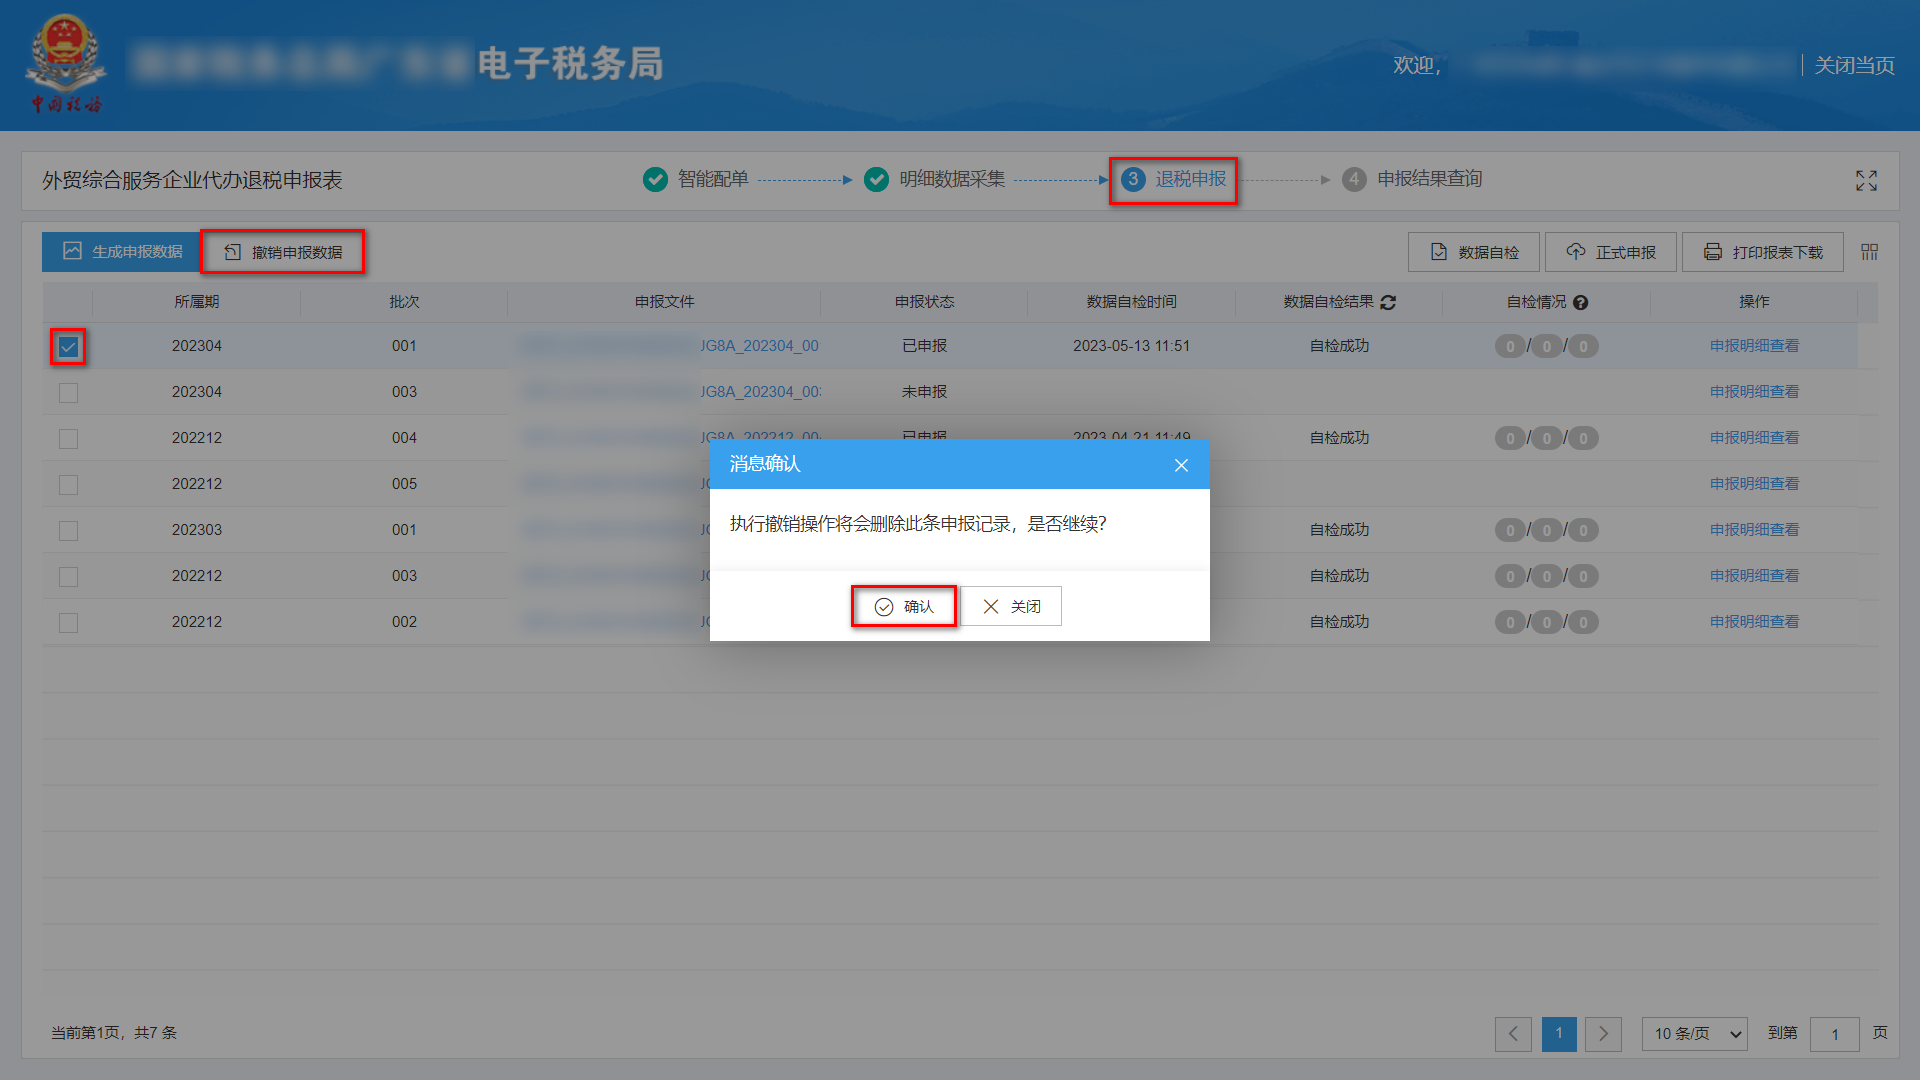Toggle fullscreen with the expand icon

tap(1866, 181)
